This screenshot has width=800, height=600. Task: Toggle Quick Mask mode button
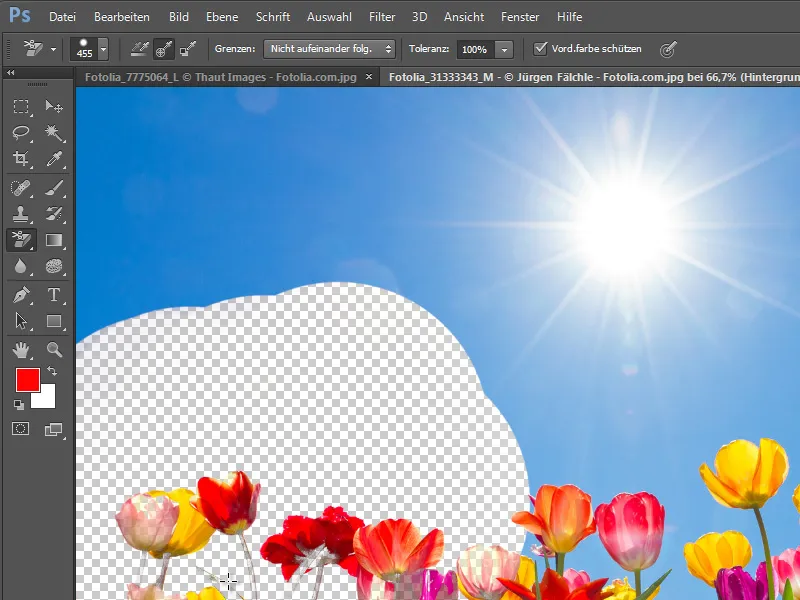tap(21, 429)
